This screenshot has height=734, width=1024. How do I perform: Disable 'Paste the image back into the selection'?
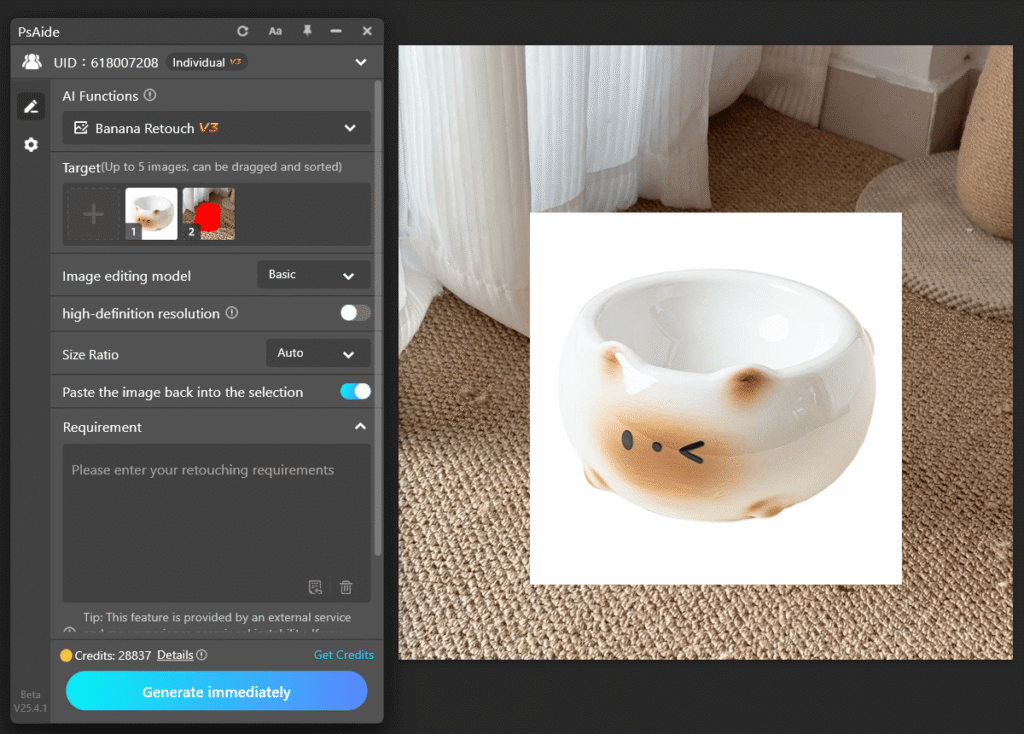pos(355,392)
